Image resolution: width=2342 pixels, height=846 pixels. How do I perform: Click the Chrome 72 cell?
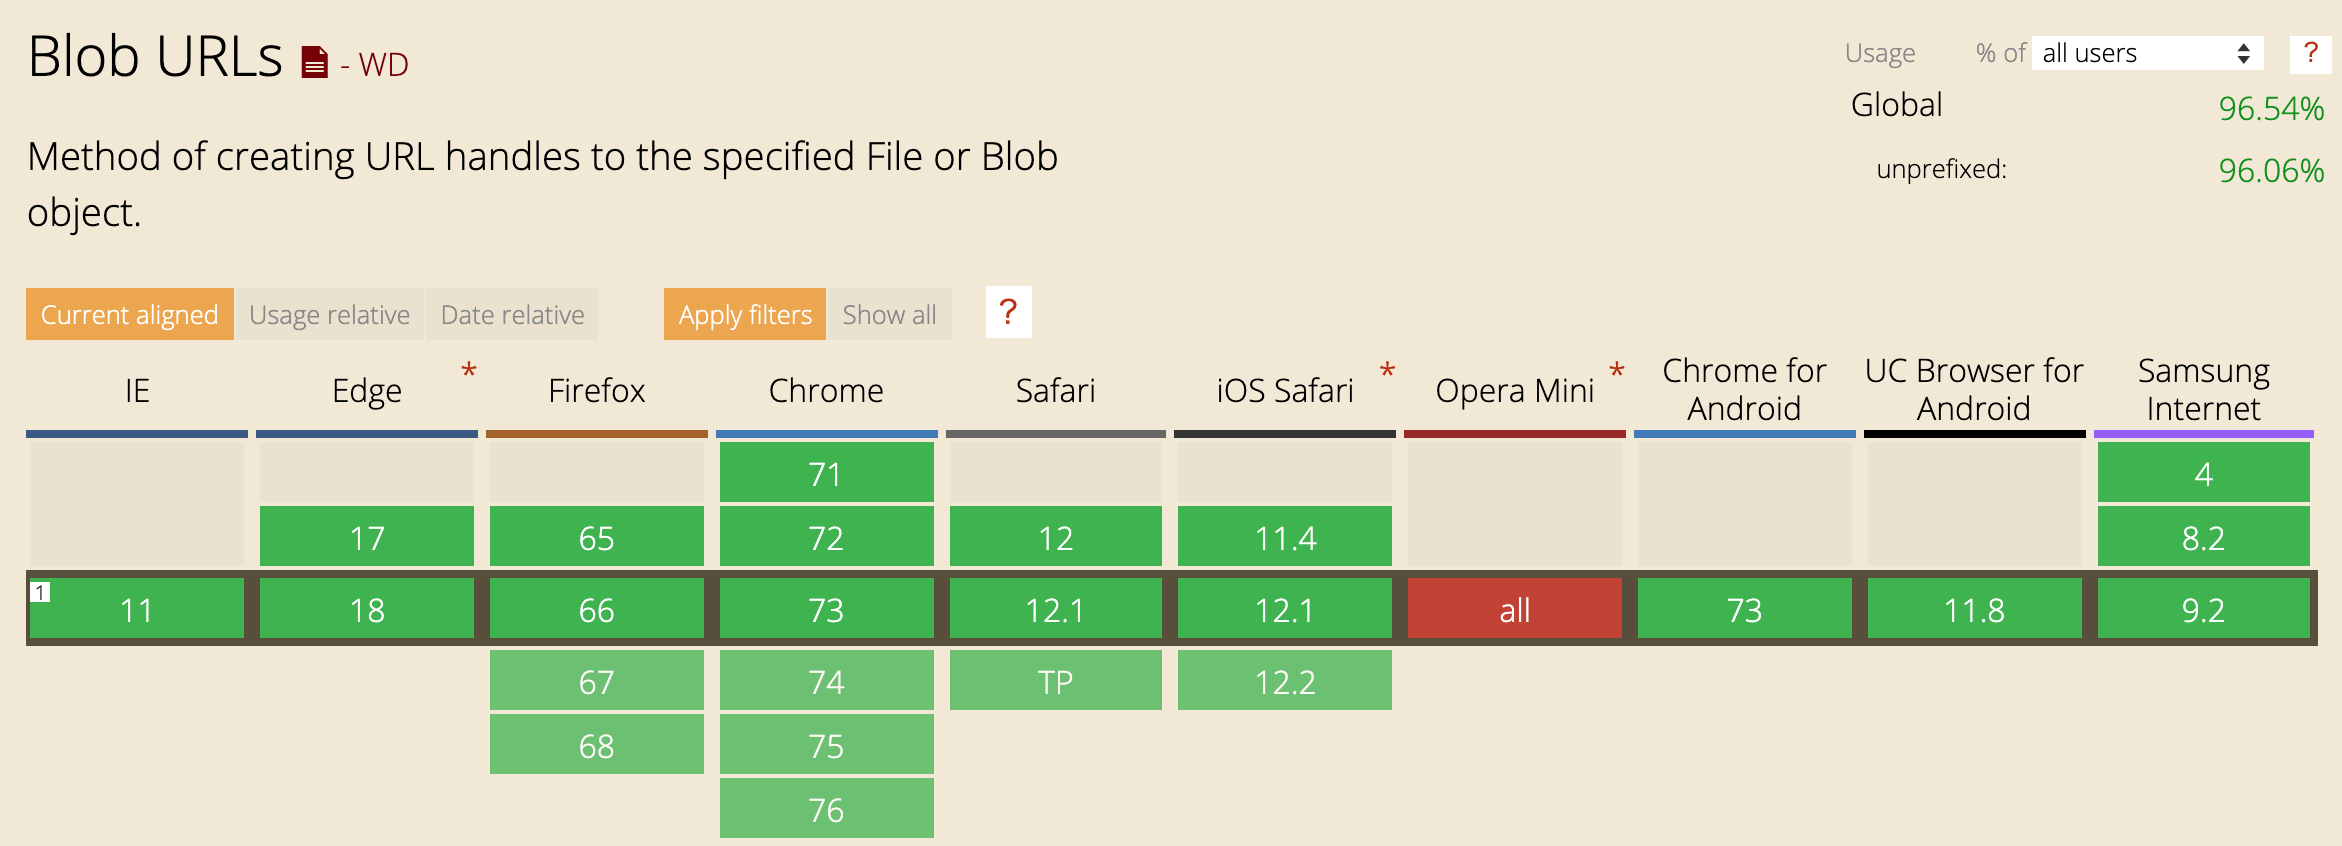click(827, 536)
